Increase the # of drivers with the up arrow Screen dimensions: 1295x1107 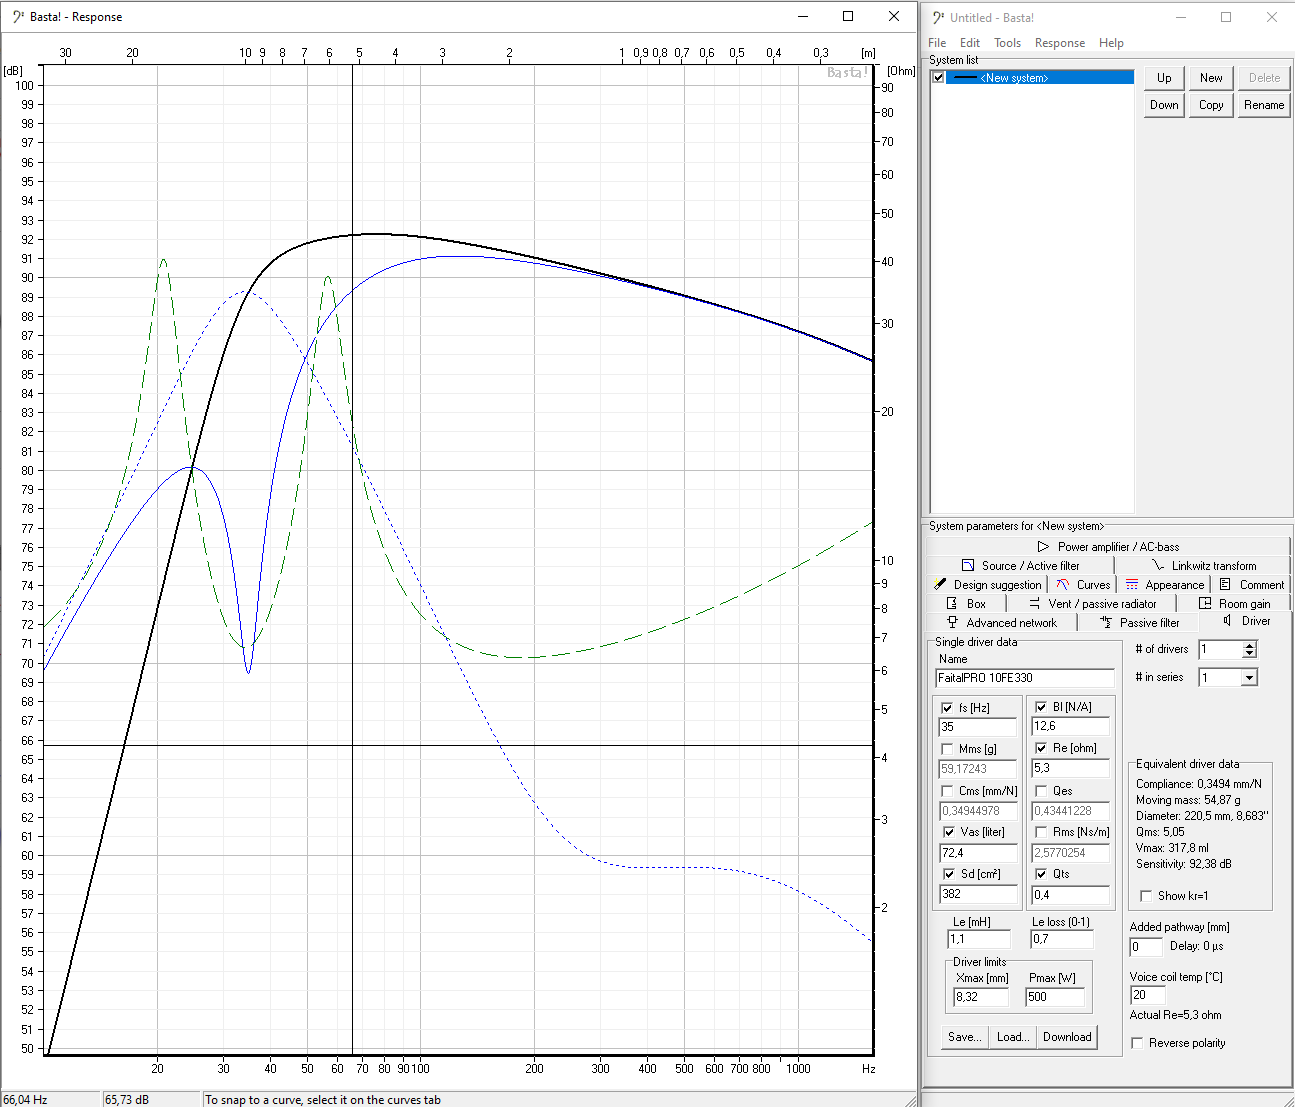[x=1249, y=646]
